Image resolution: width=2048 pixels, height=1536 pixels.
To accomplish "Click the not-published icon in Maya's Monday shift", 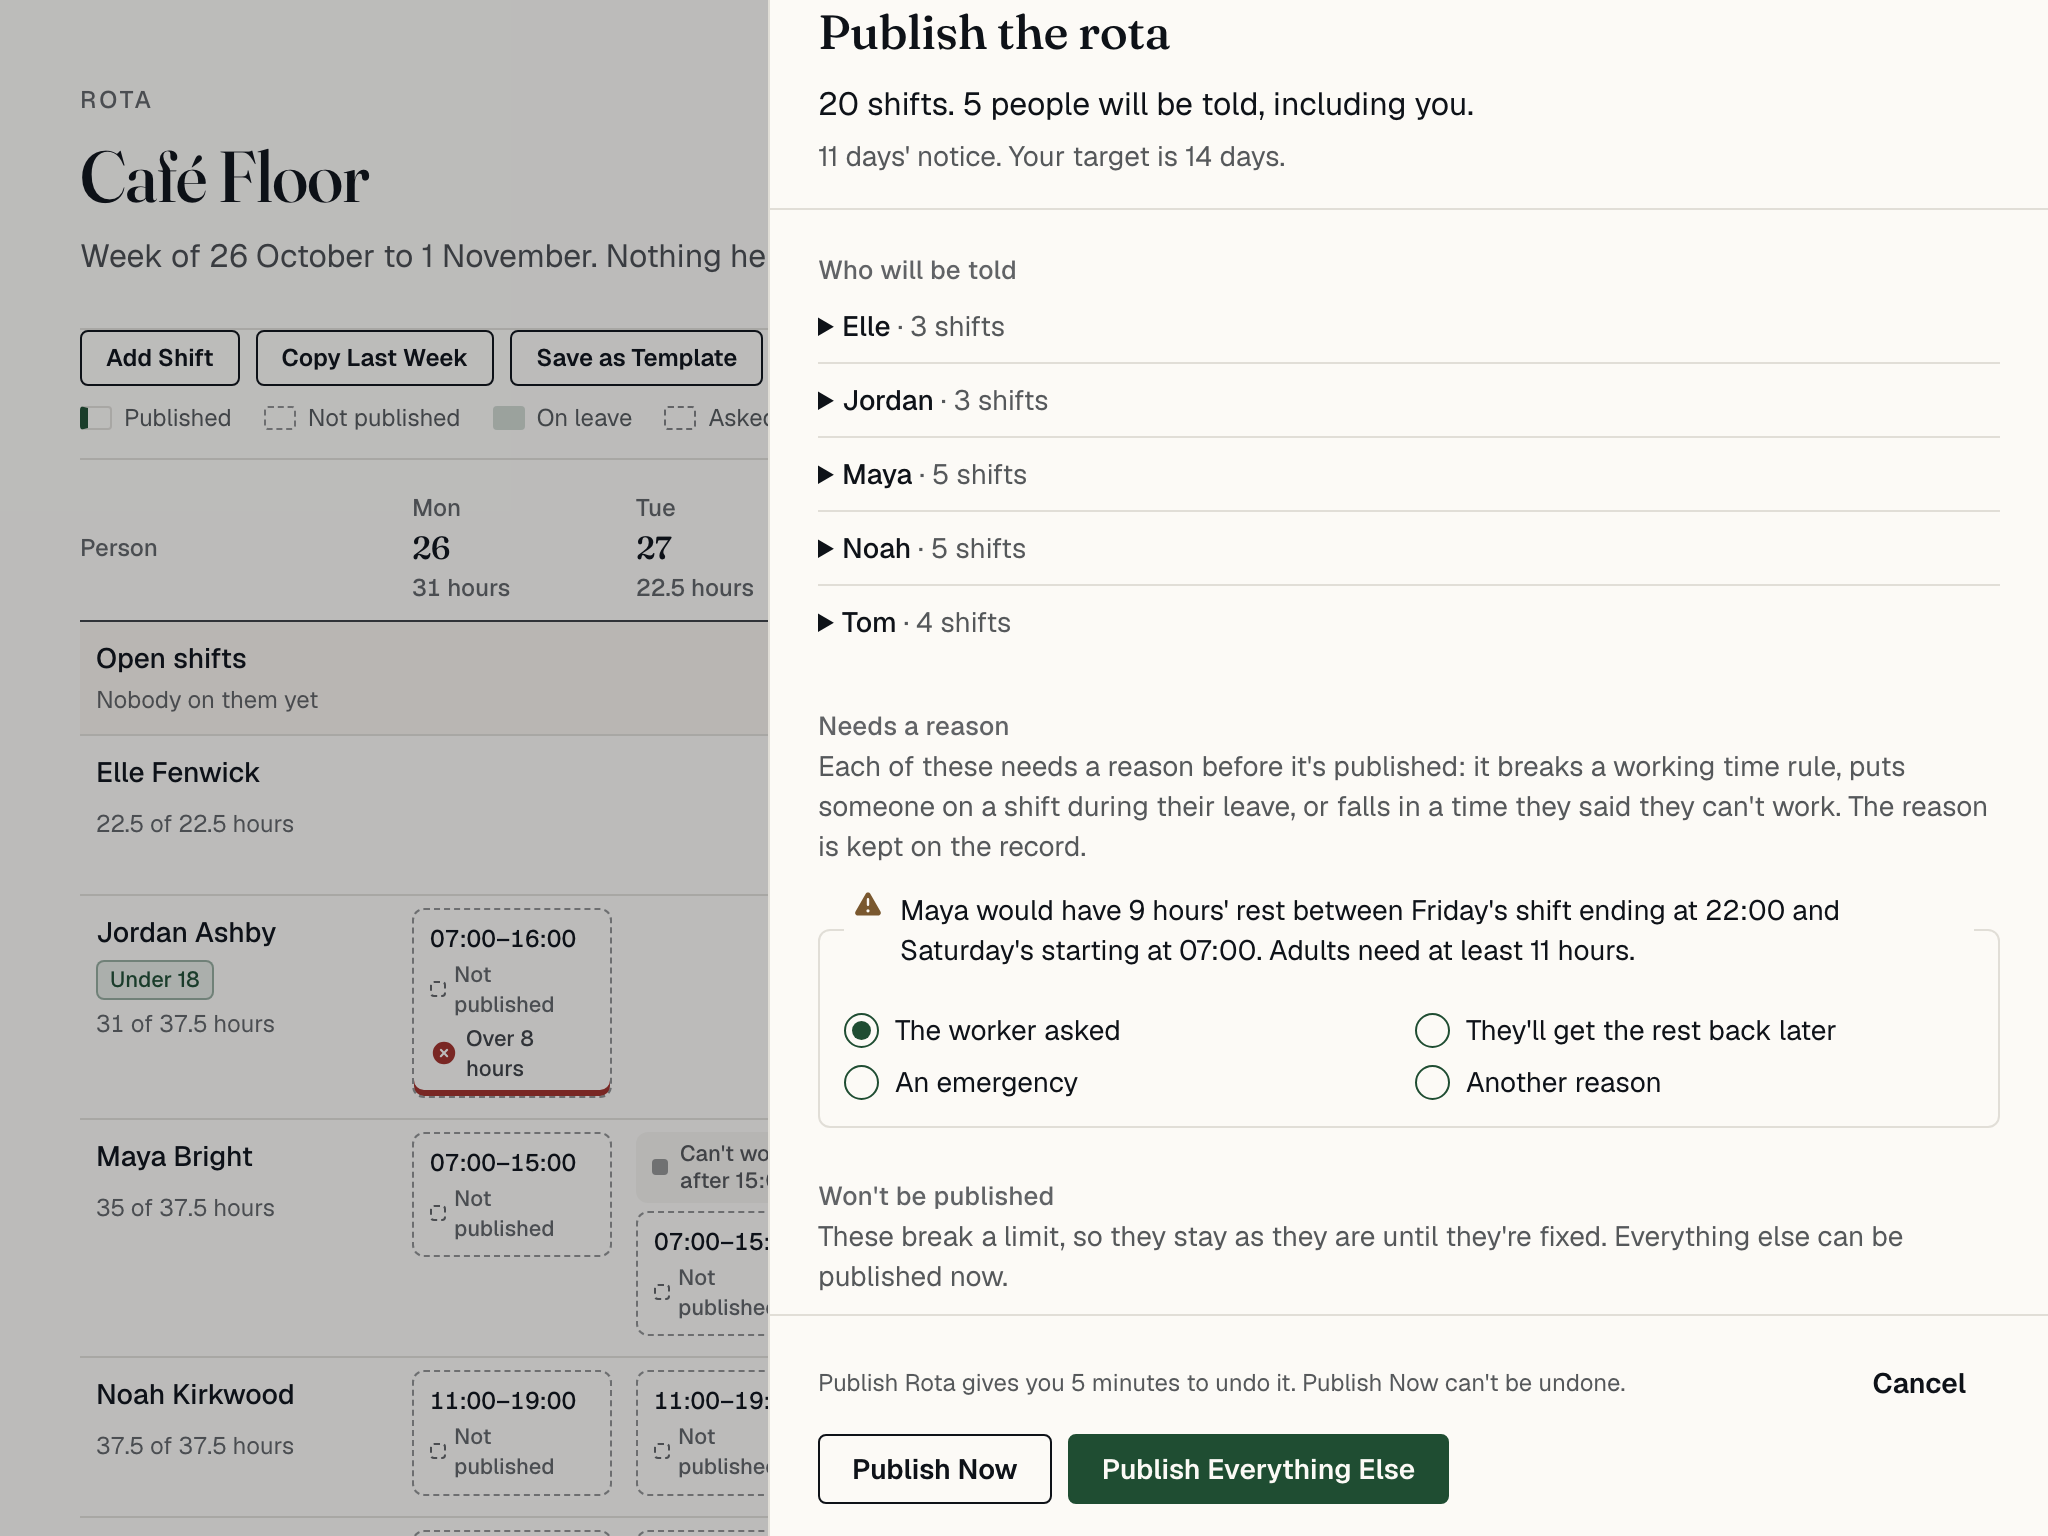I will pyautogui.click(x=438, y=1213).
